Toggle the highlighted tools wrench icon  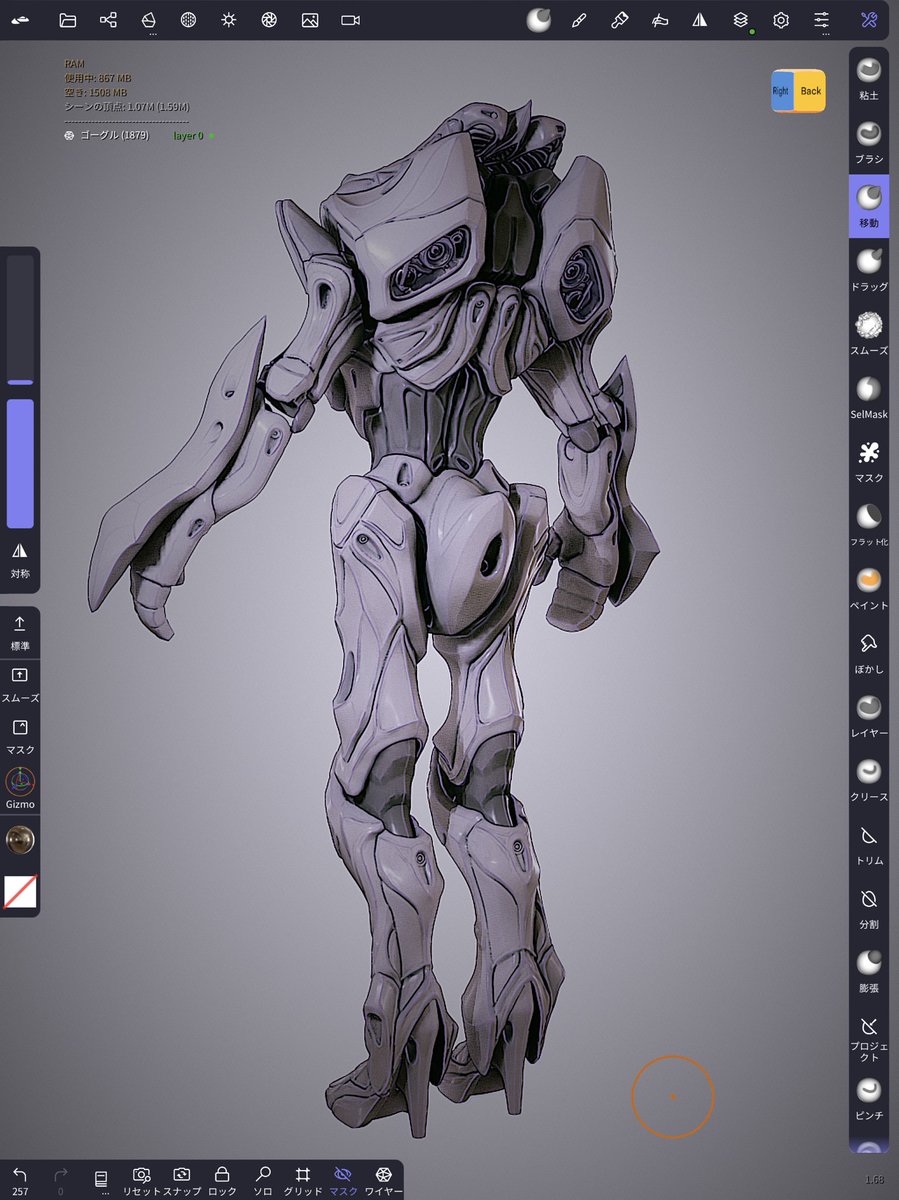coord(869,20)
